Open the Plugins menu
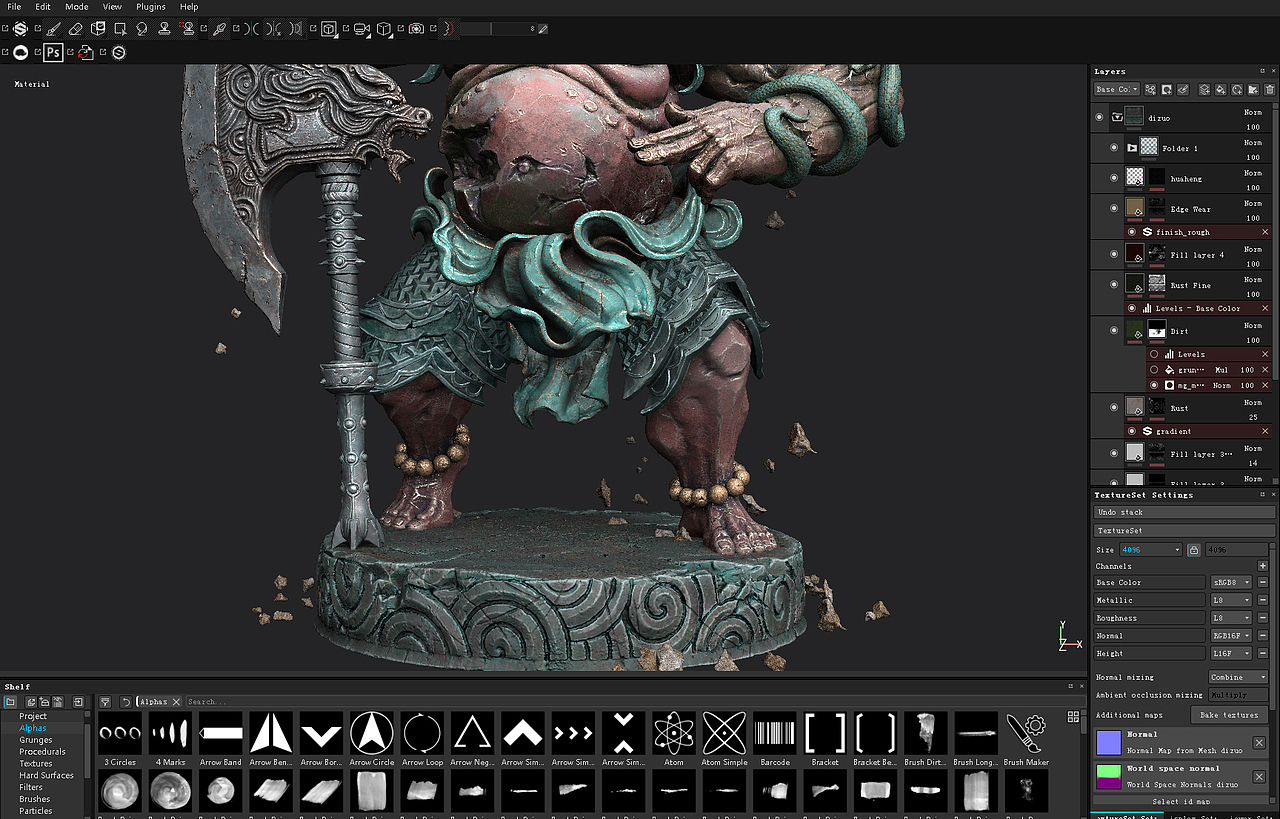This screenshot has height=819, width=1280. coord(151,7)
